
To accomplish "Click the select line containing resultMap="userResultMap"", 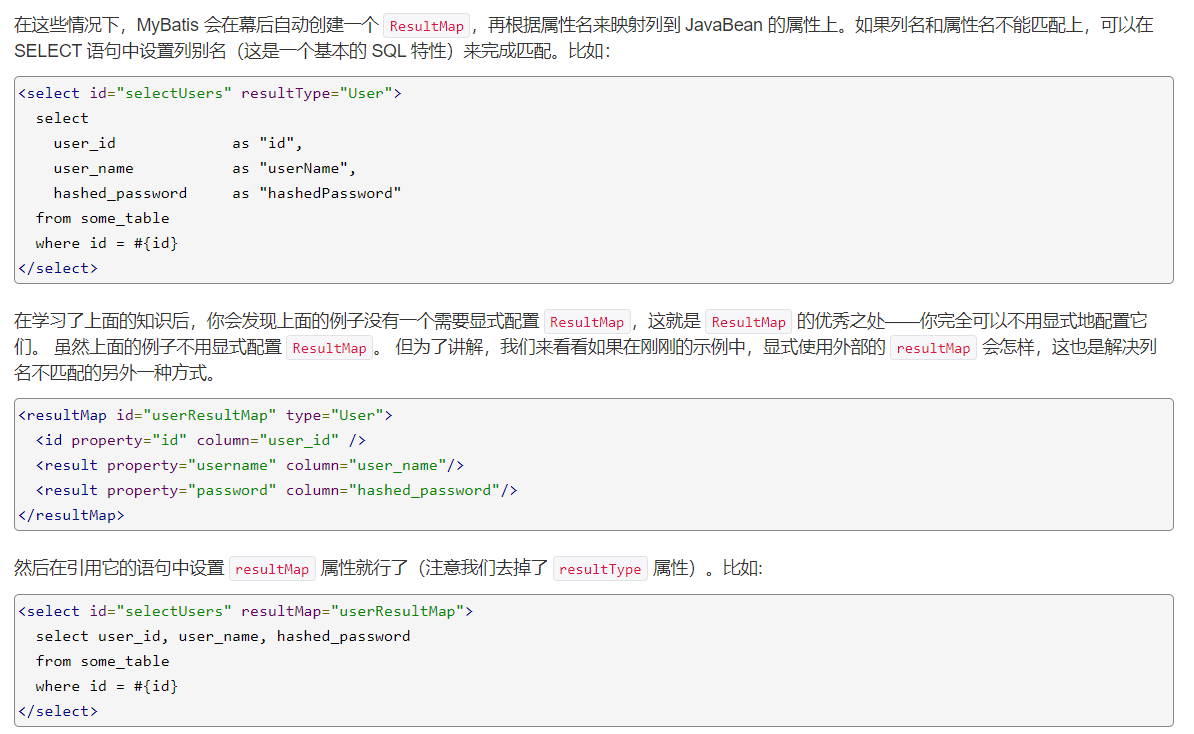I will coord(246,611).
